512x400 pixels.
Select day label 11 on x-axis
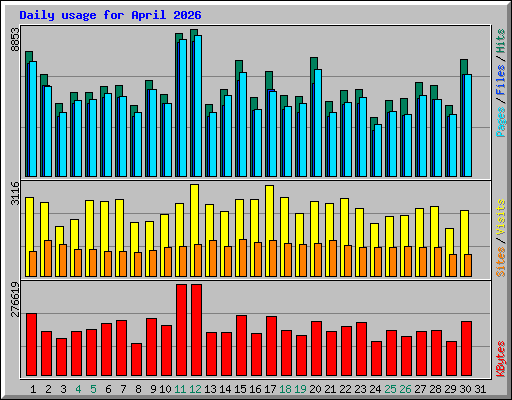180,389
